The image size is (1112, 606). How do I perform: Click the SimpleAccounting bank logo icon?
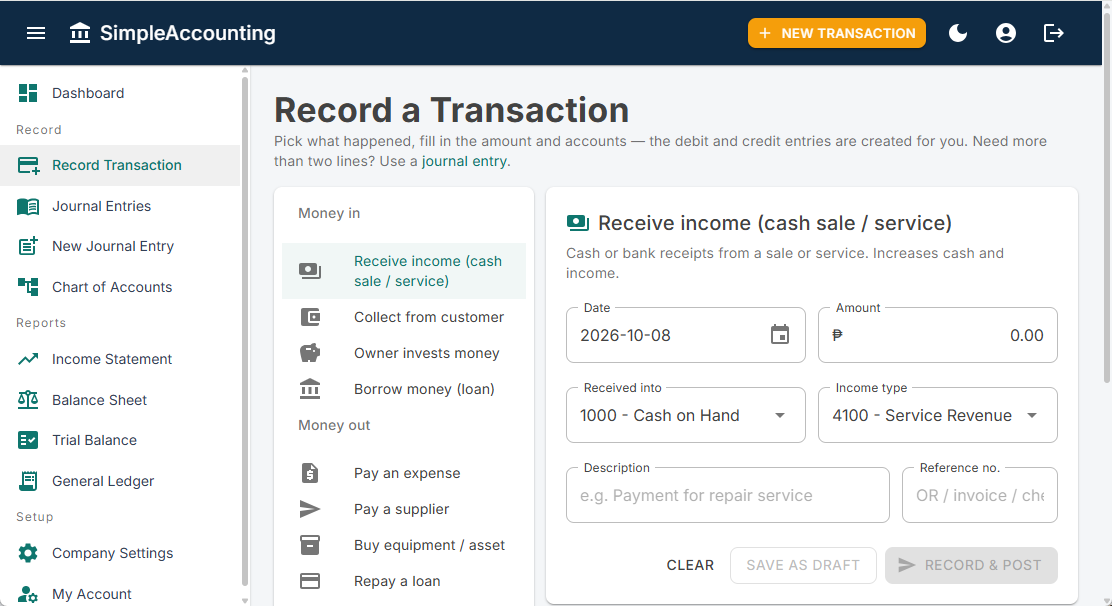pyautogui.click(x=80, y=33)
